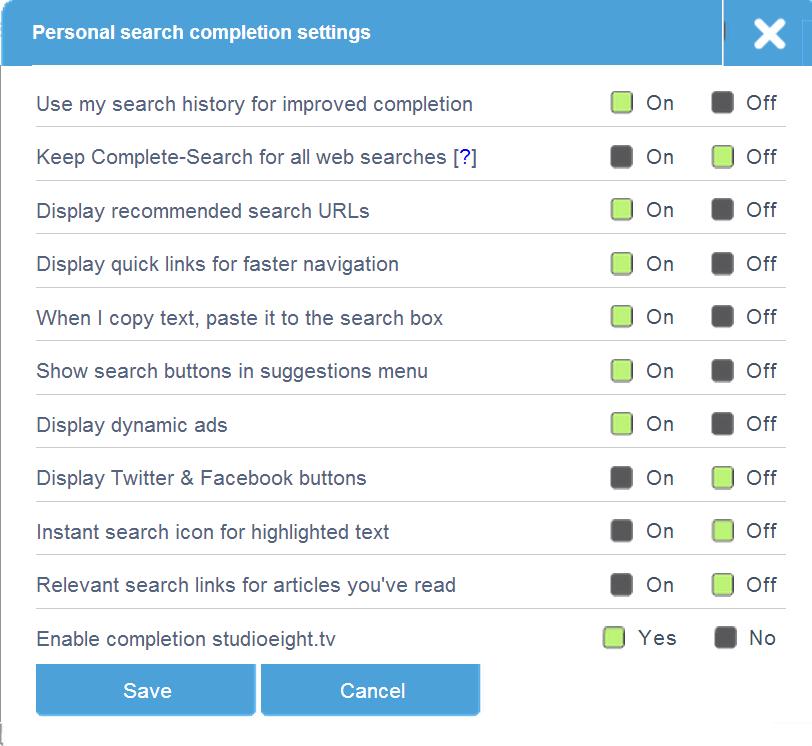
Task: Turn off pasting copied text to search box
Action: click(x=723, y=317)
